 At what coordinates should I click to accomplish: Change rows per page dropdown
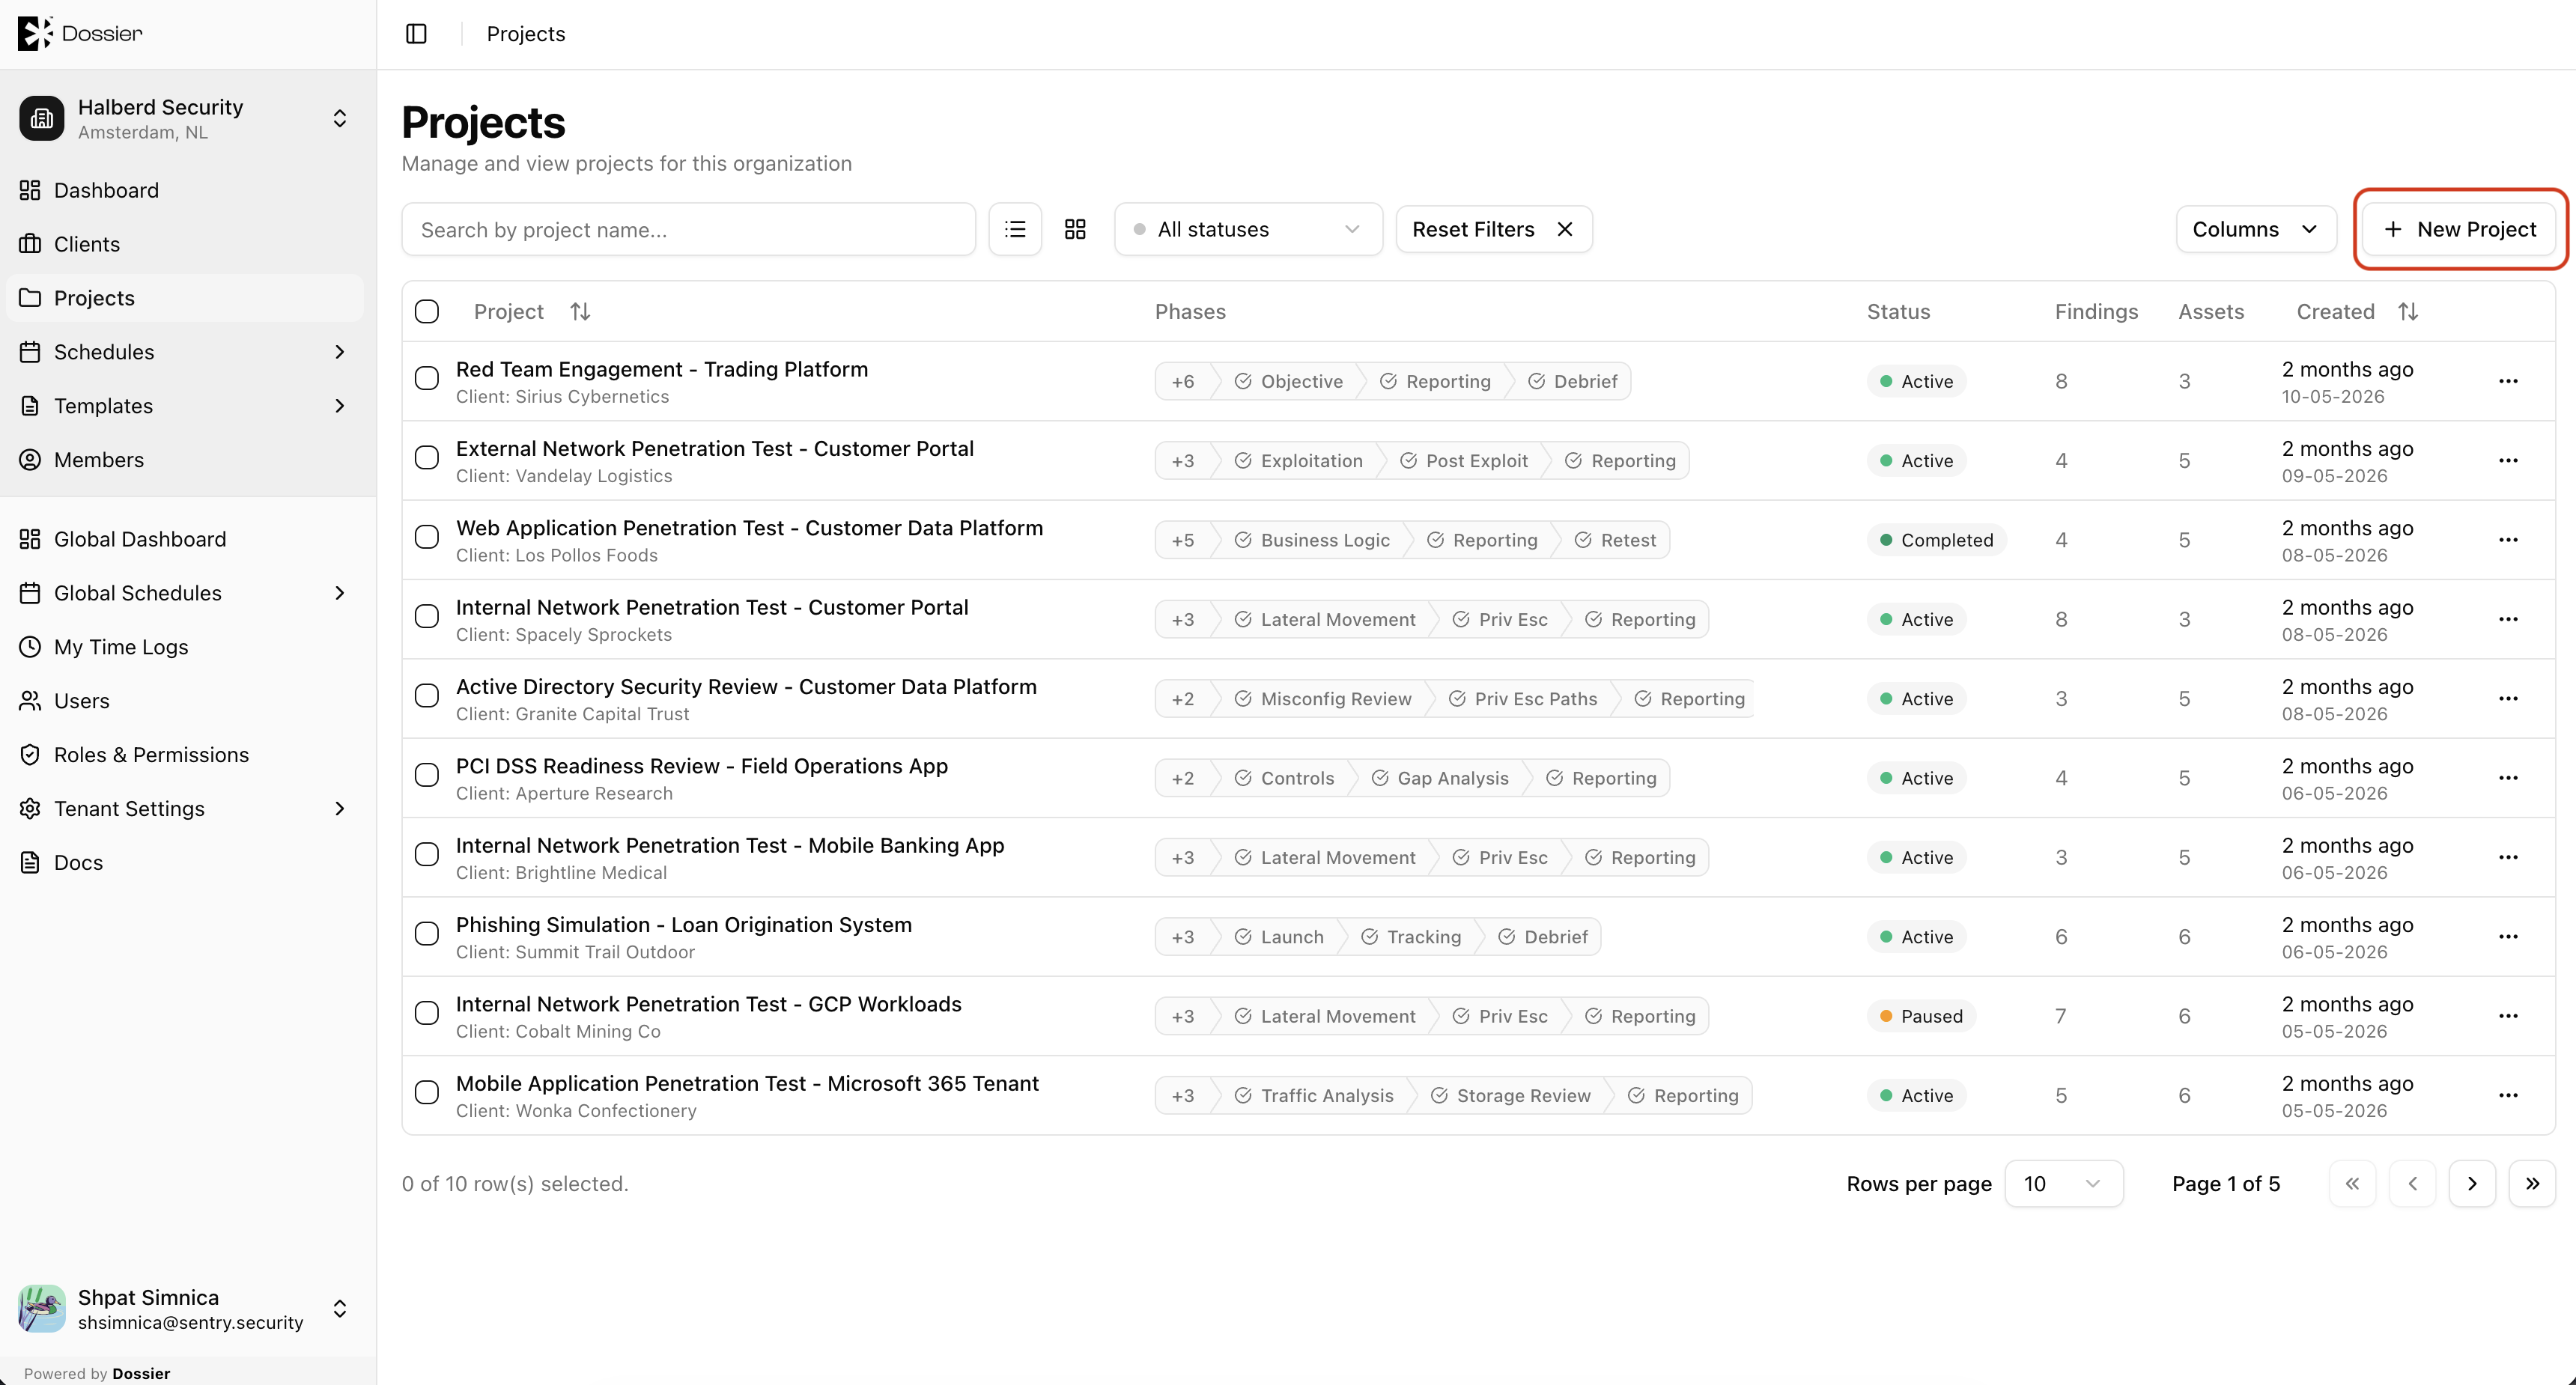click(x=2063, y=1184)
